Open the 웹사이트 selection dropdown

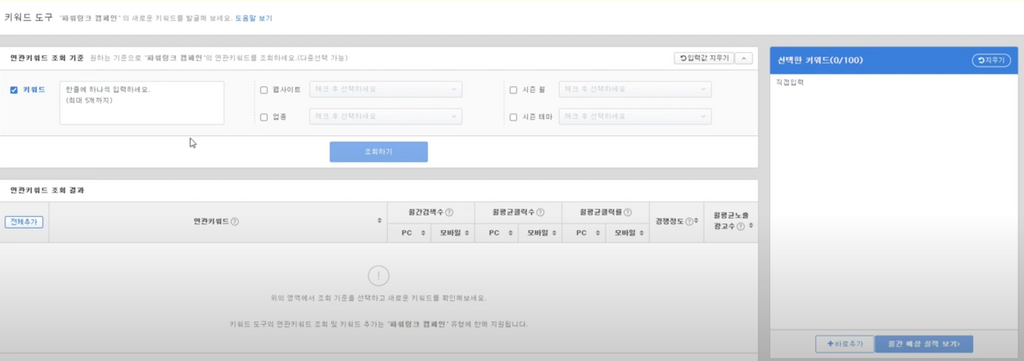click(x=385, y=89)
